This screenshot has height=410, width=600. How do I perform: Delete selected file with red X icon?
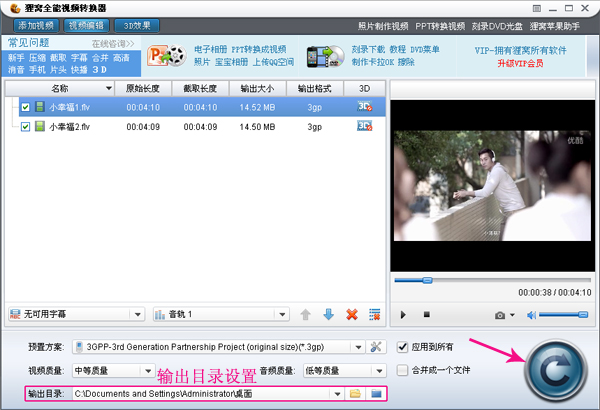pos(352,314)
